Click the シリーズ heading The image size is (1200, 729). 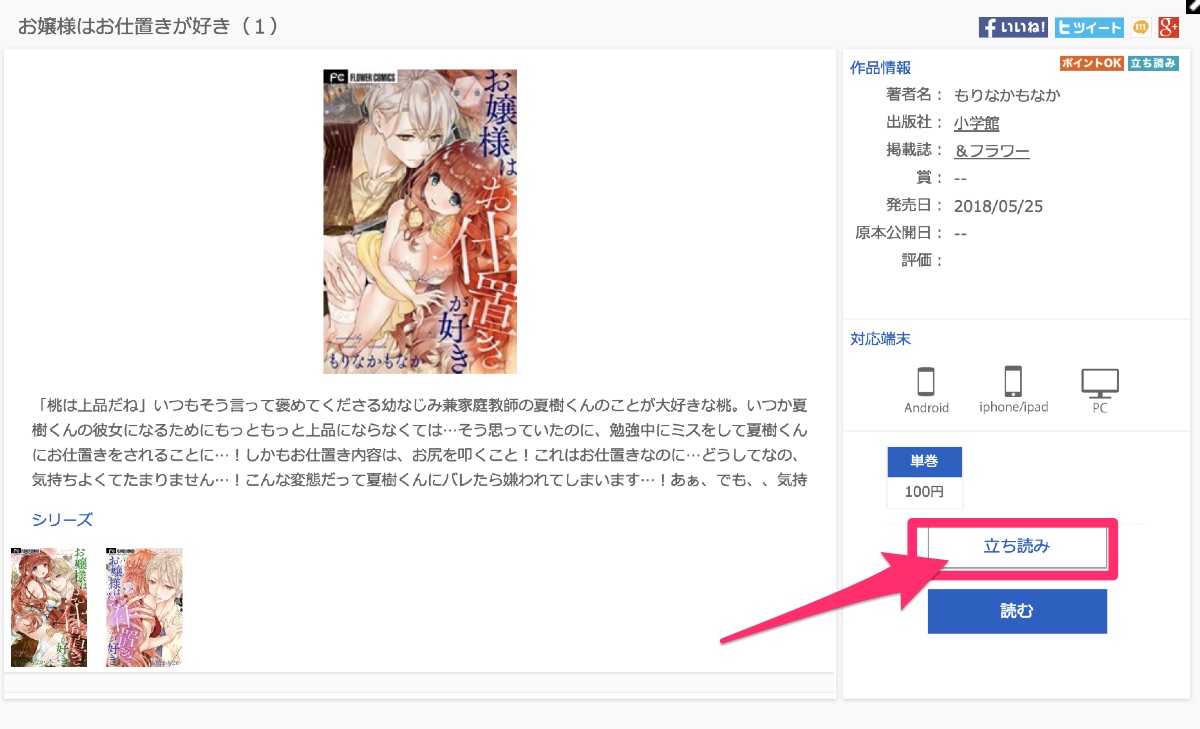pos(62,519)
